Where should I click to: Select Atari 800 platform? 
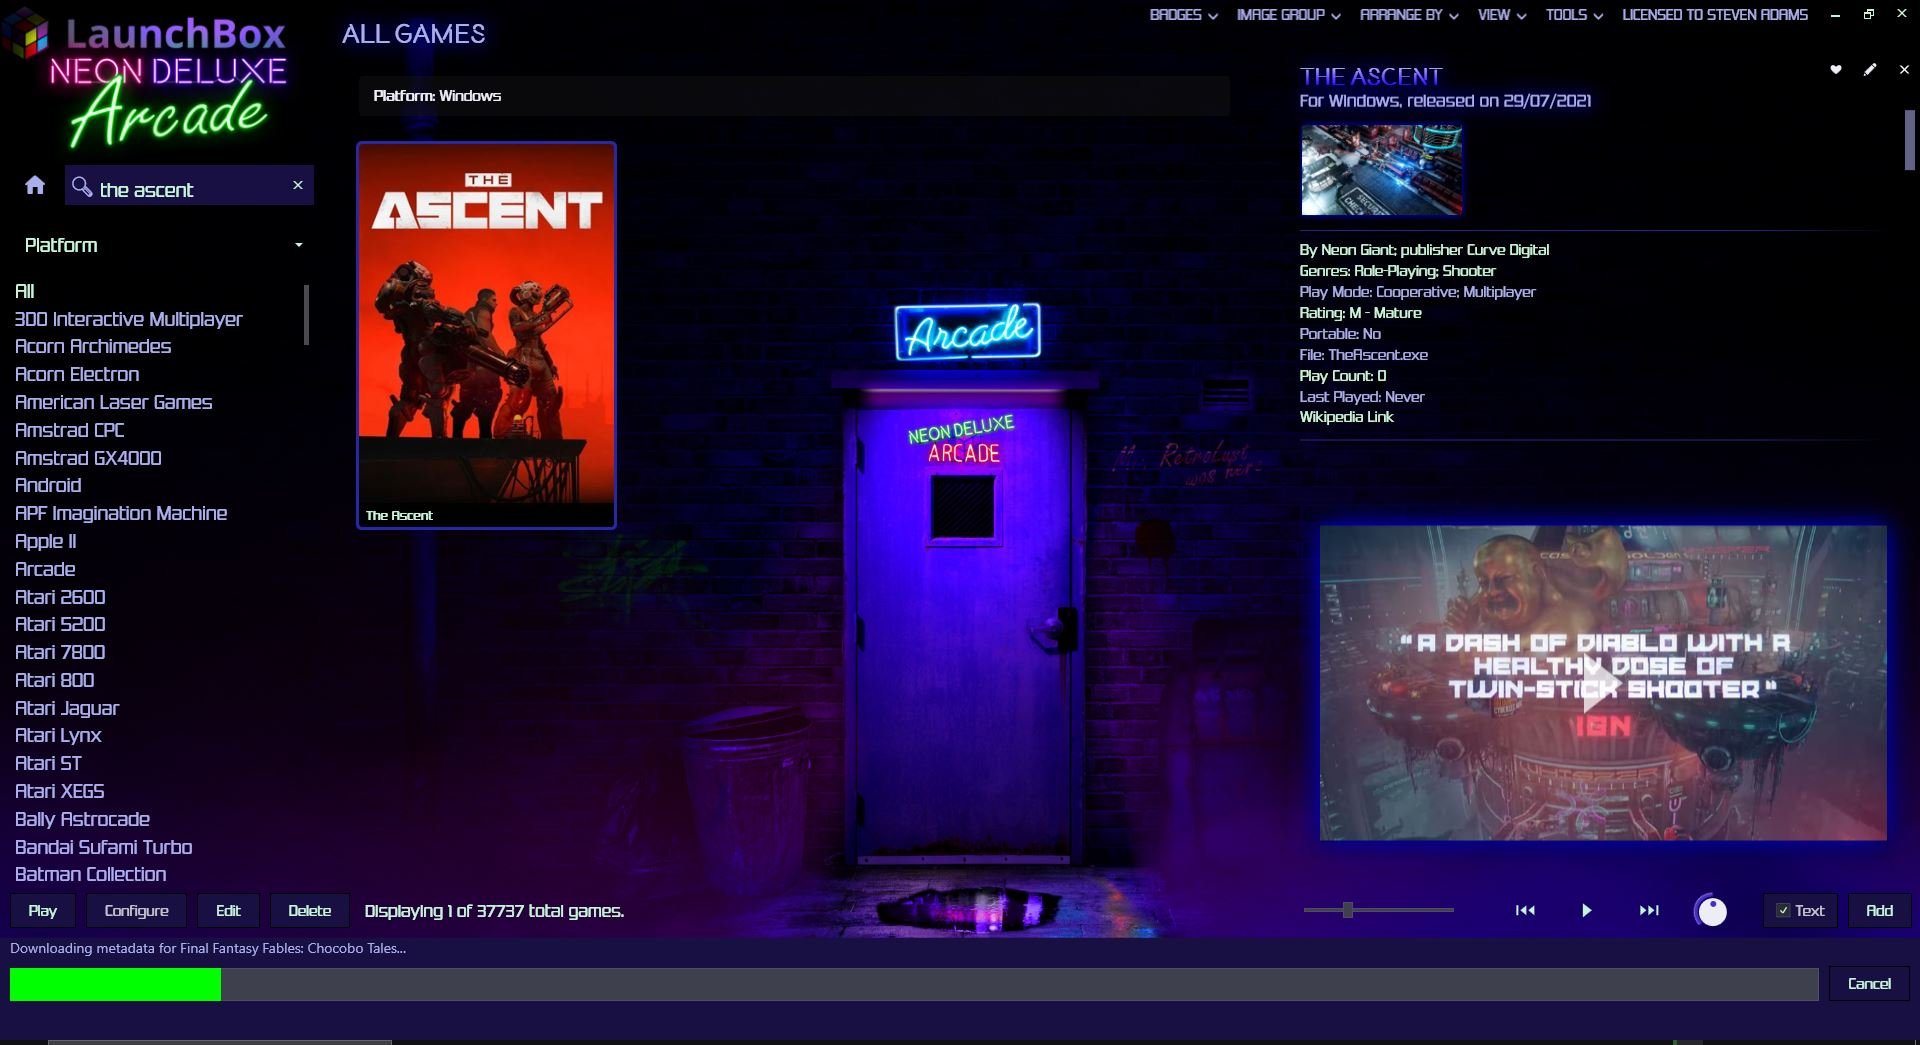[55, 680]
